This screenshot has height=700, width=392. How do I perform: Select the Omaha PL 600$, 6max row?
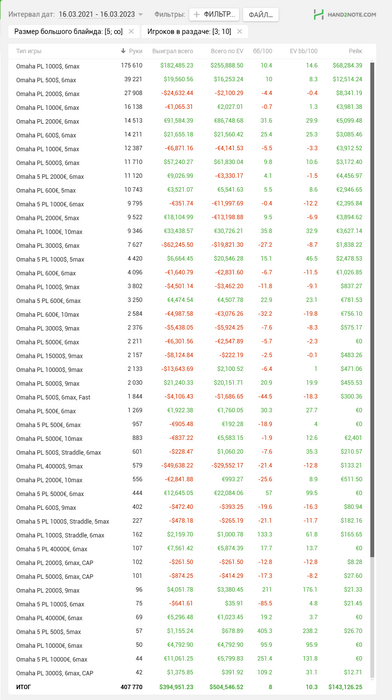click(x=189, y=135)
